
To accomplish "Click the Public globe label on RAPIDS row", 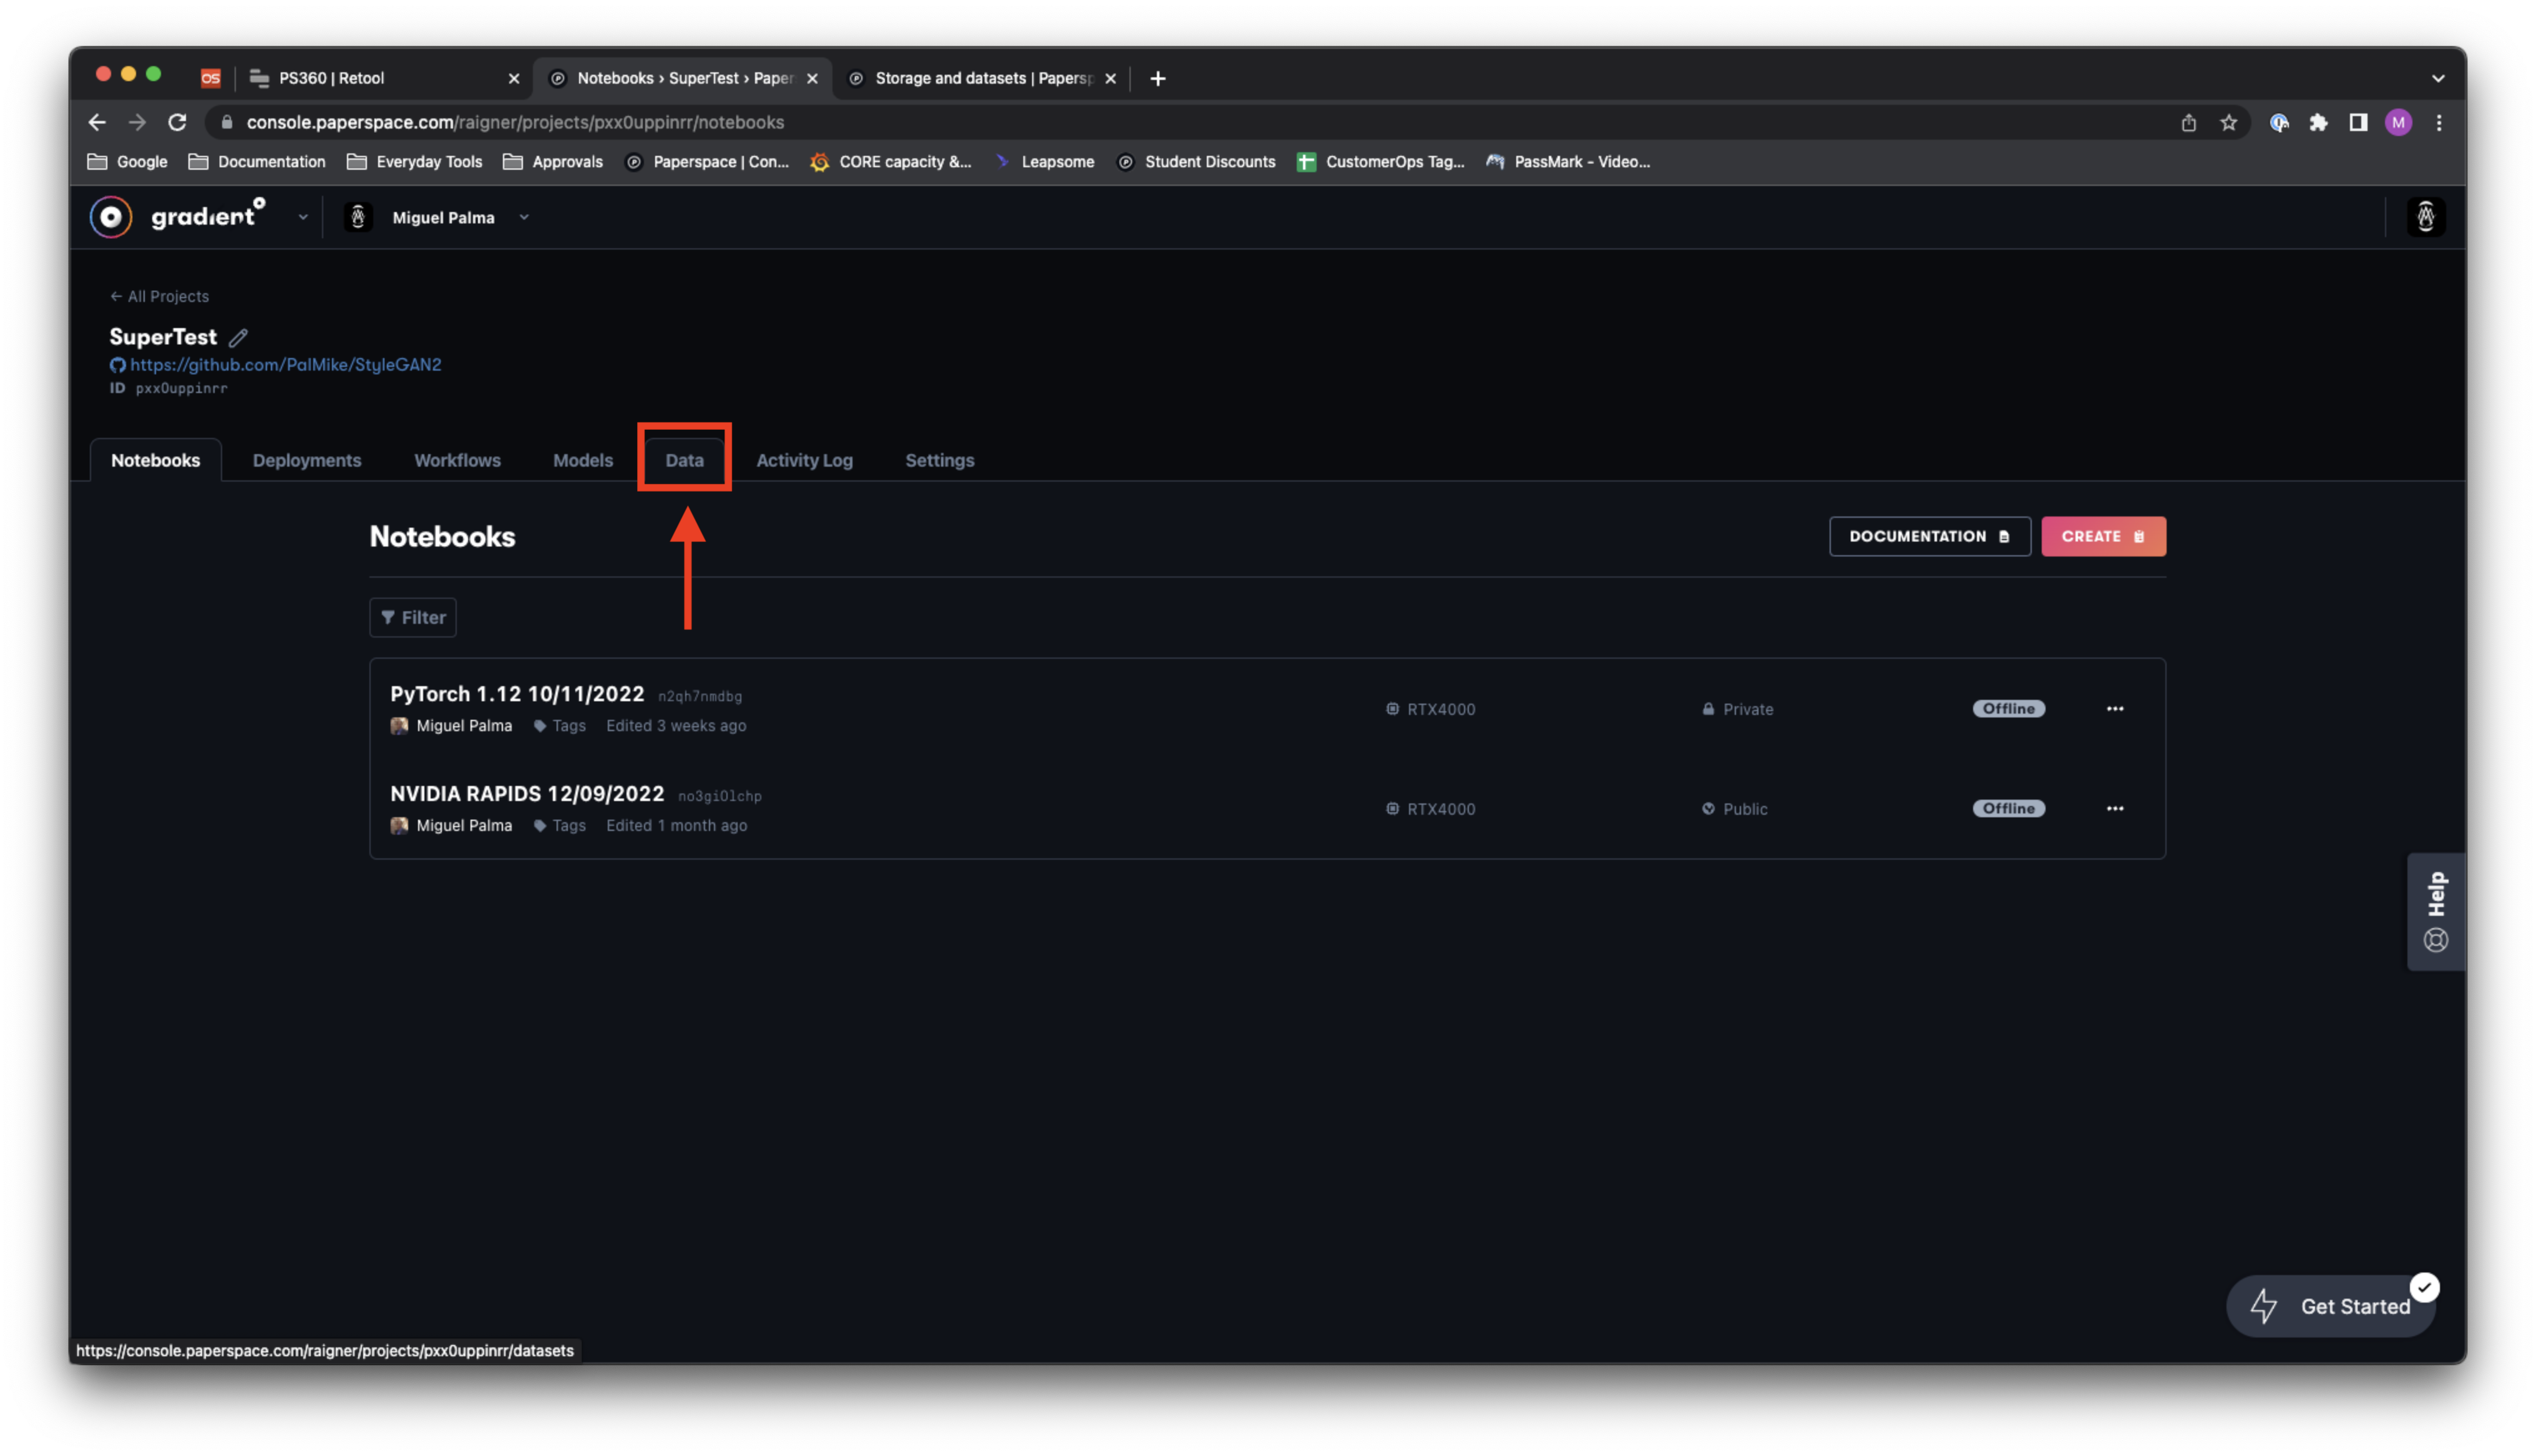I will click(x=1735, y=810).
